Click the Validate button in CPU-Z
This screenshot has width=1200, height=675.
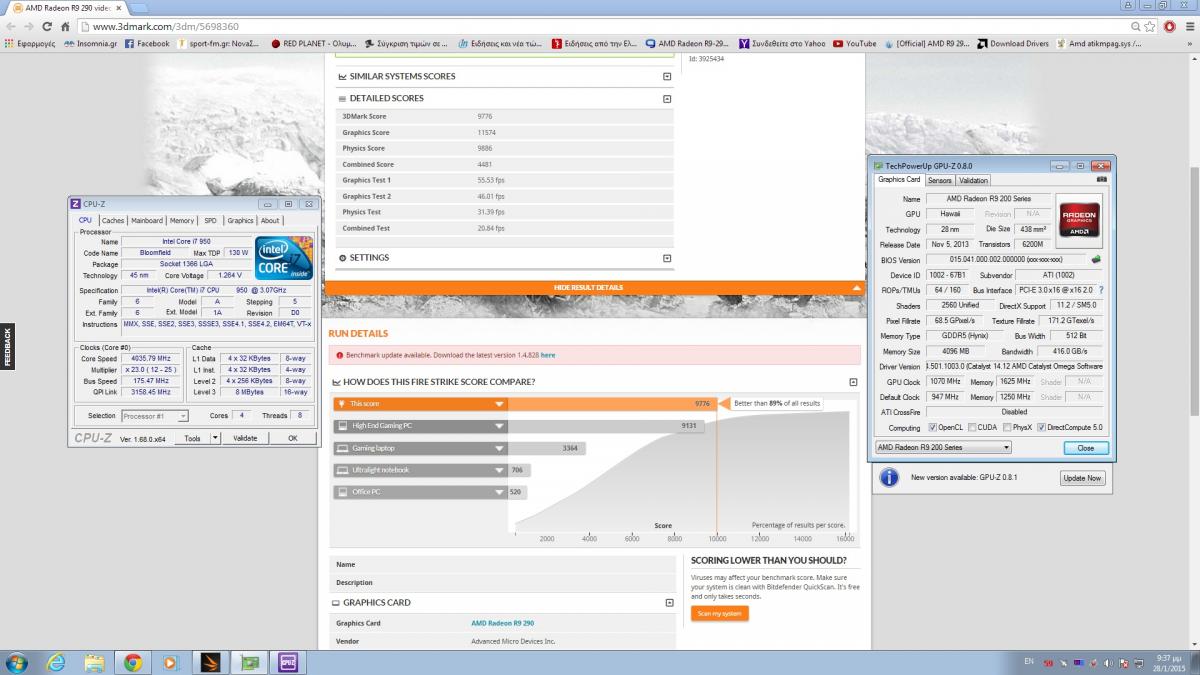245,438
